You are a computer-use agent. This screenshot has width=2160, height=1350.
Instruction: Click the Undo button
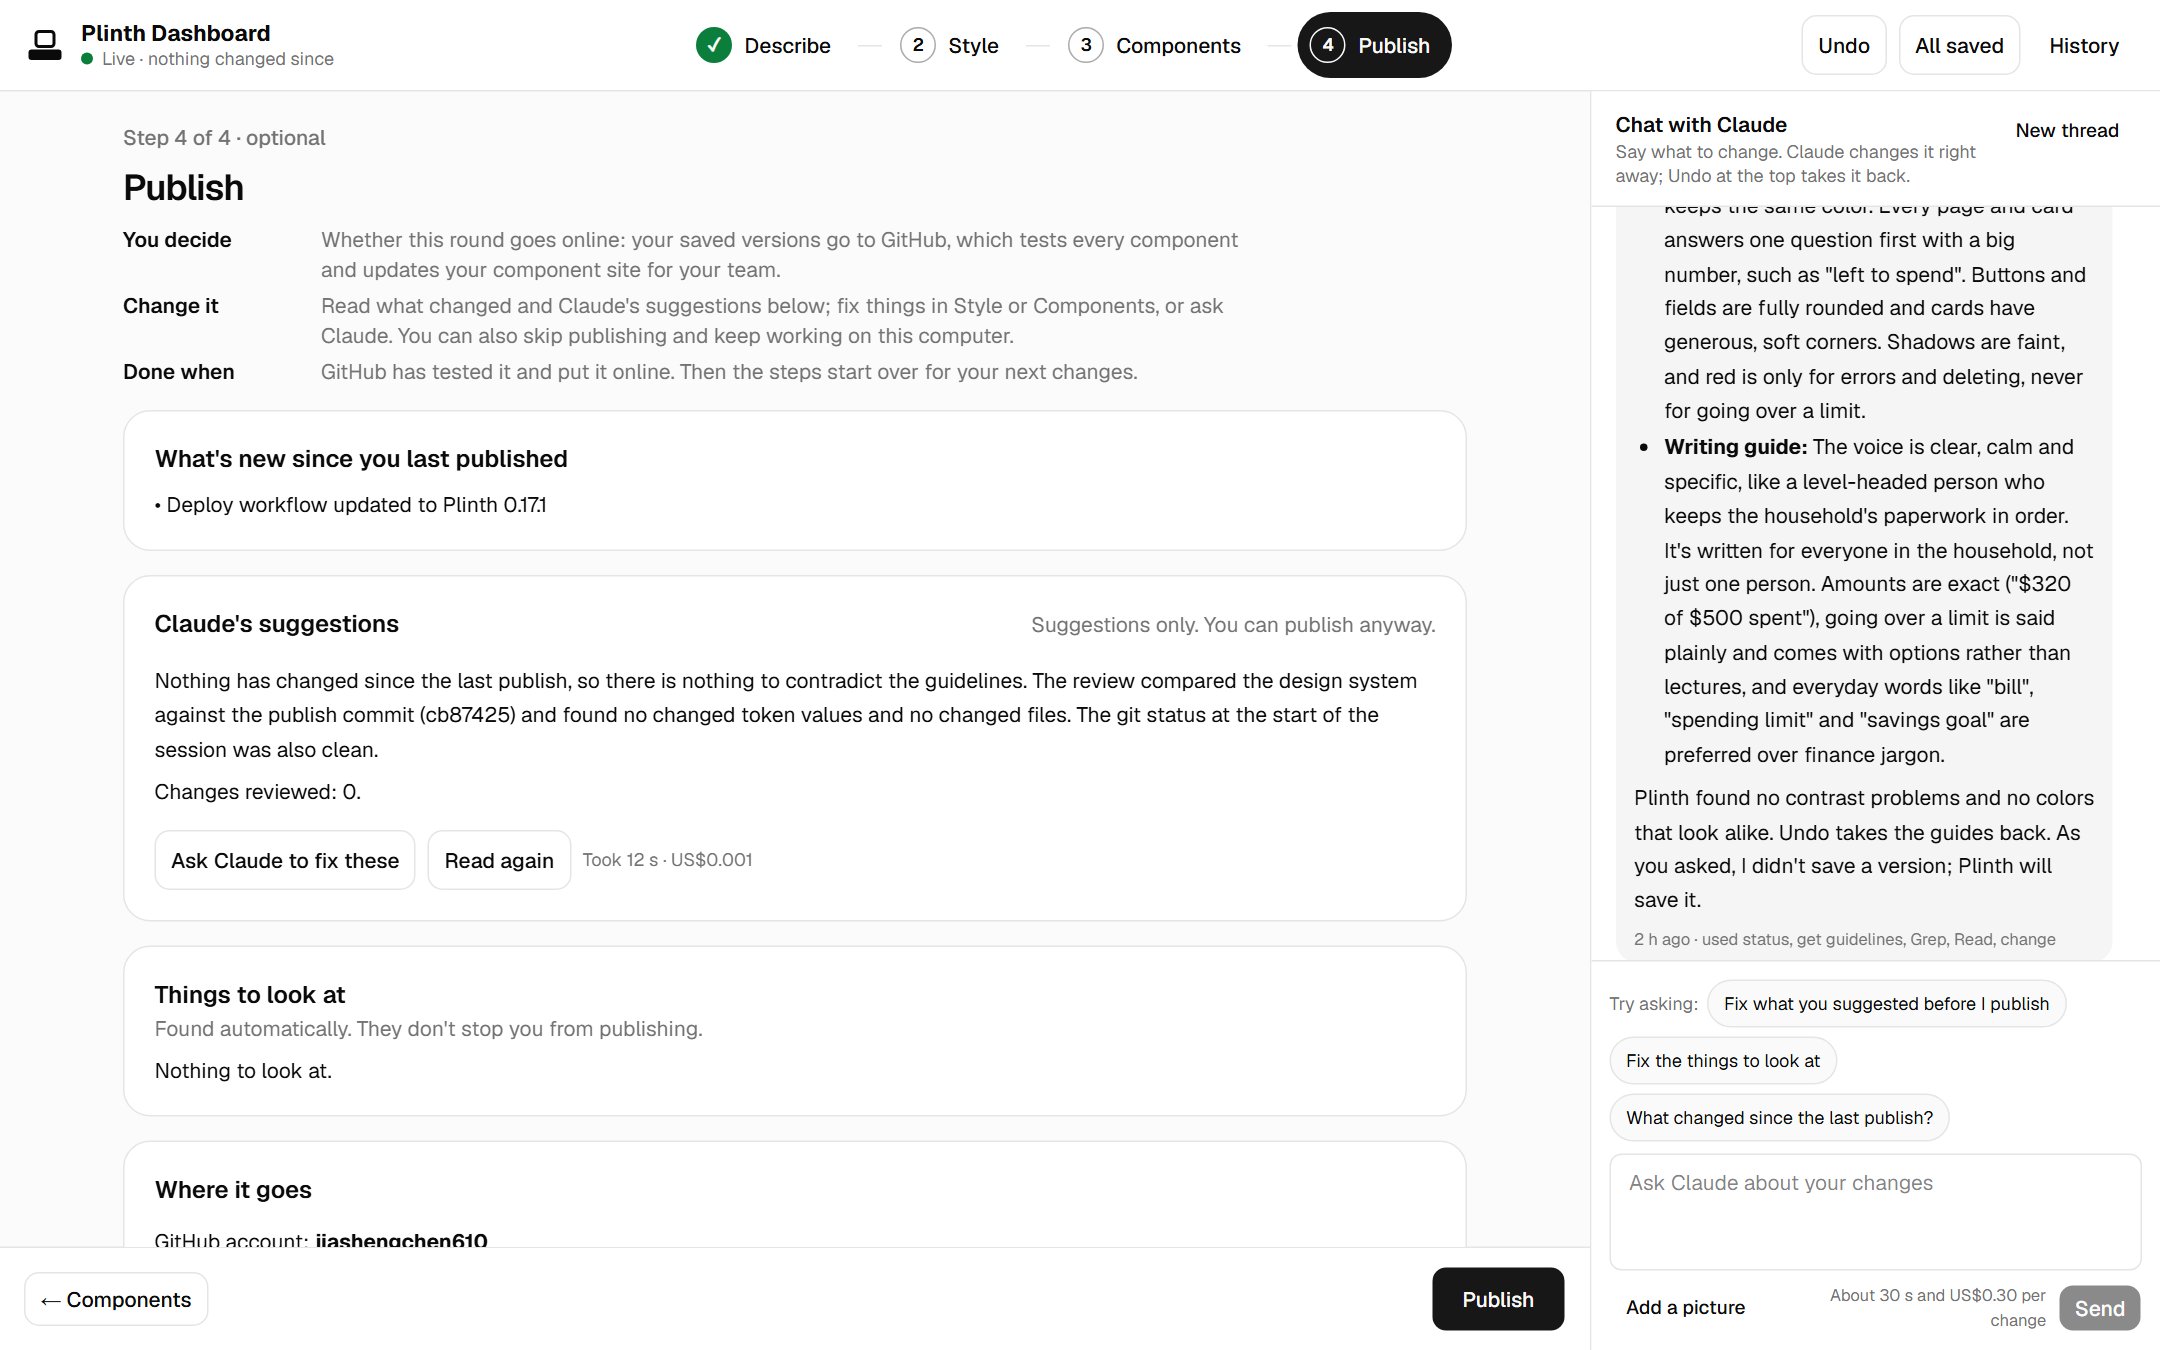pyautogui.click(x=1843, y=45)
